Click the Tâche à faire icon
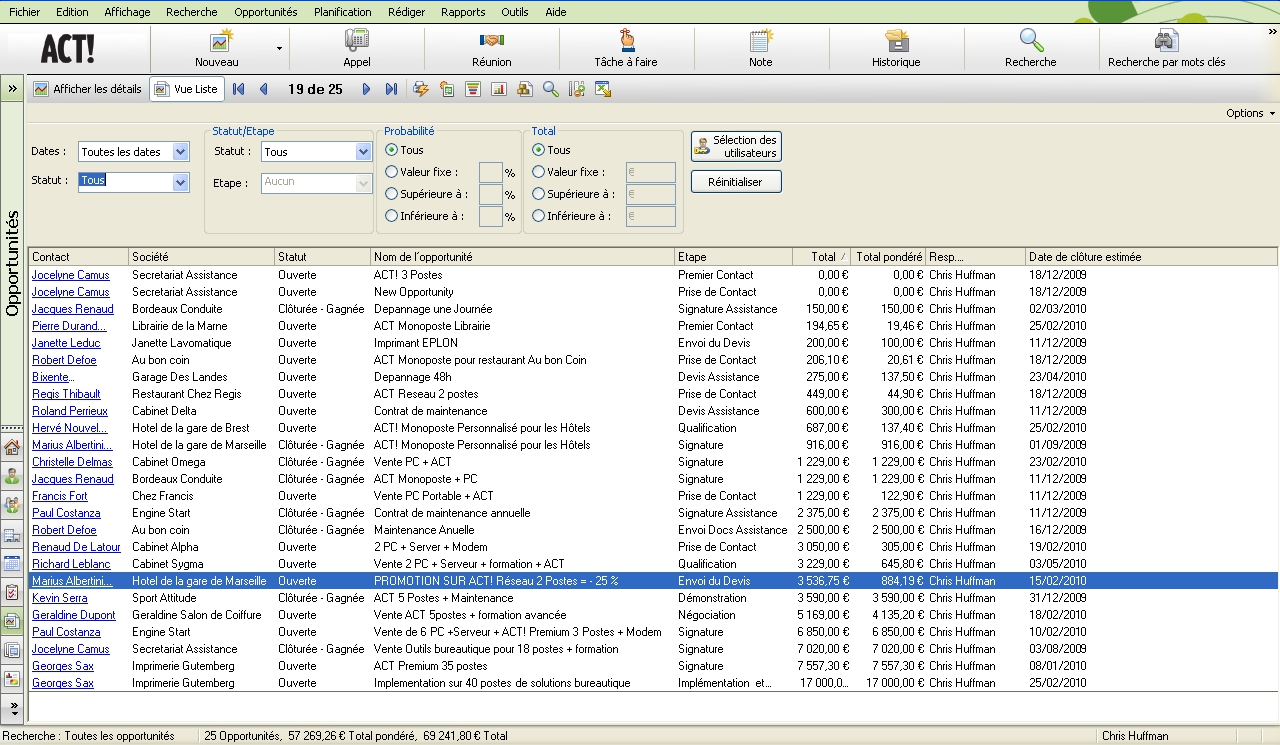This screenshot has width=1280, height=745. point(626,41)
